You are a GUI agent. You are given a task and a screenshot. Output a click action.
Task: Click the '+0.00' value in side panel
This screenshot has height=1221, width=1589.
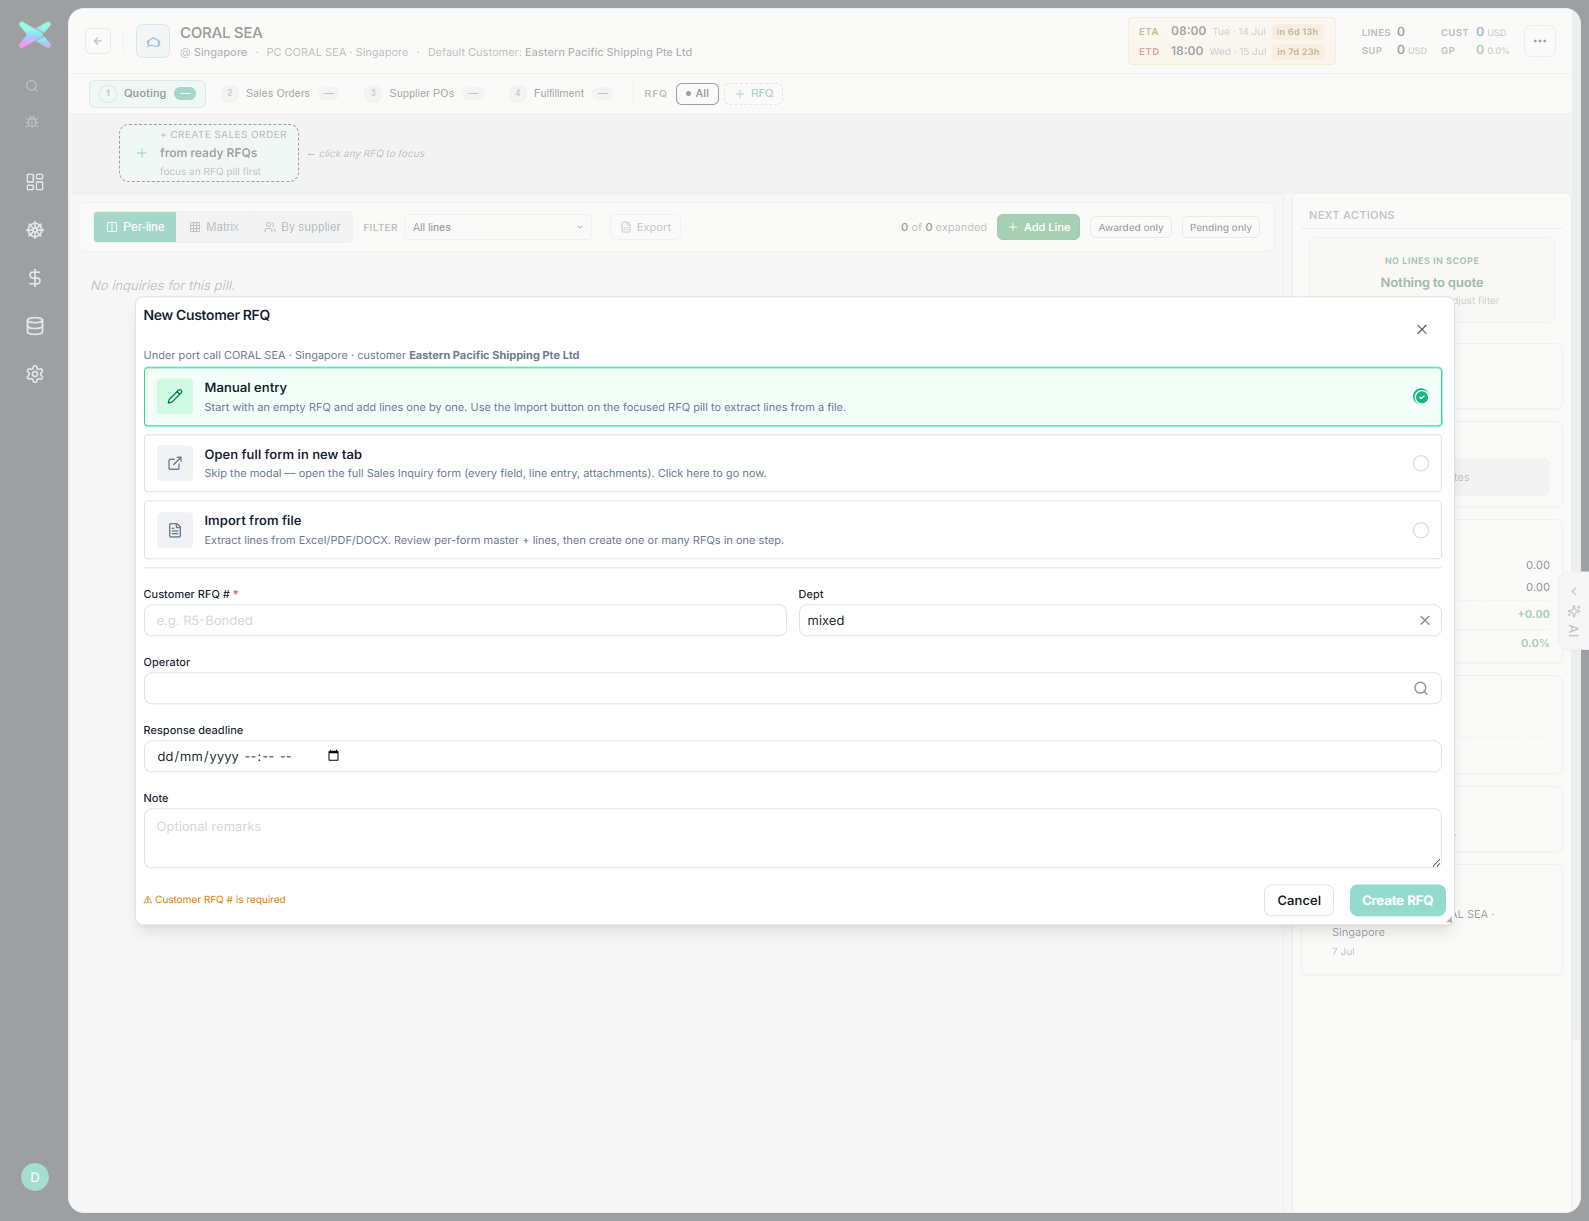point(1533,615)
